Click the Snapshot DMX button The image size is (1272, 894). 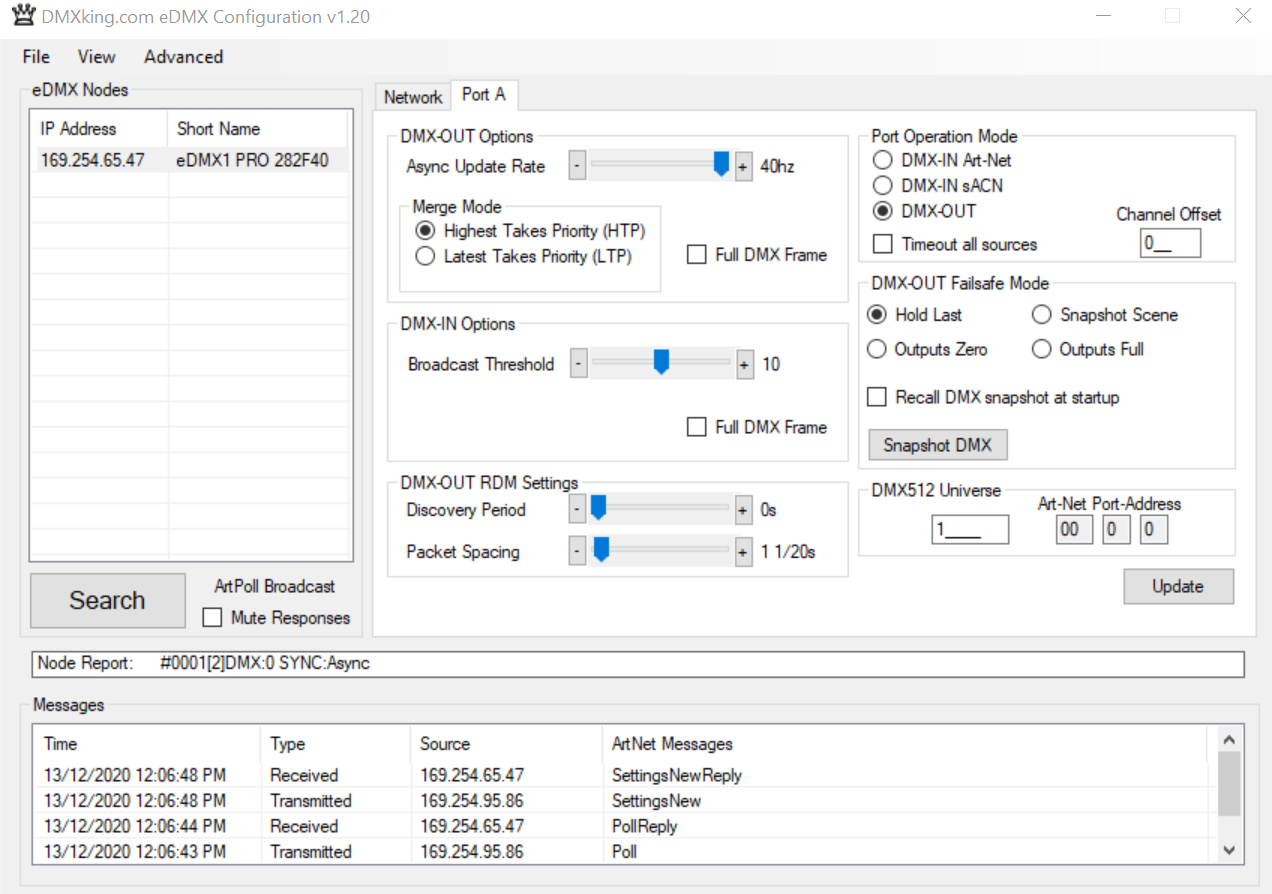pyautogui.click(x=938, y=445)
